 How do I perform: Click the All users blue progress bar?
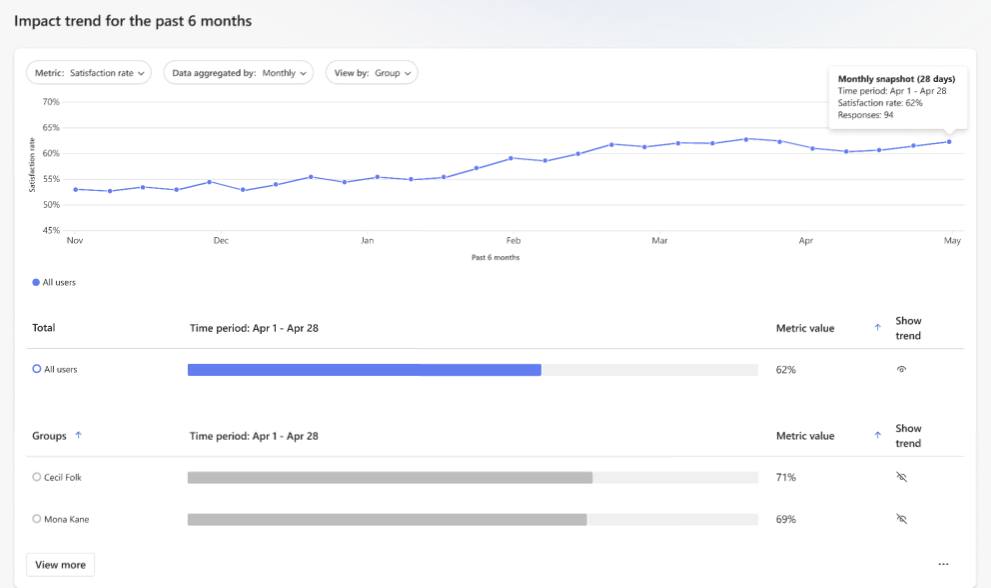coord(364,370)
